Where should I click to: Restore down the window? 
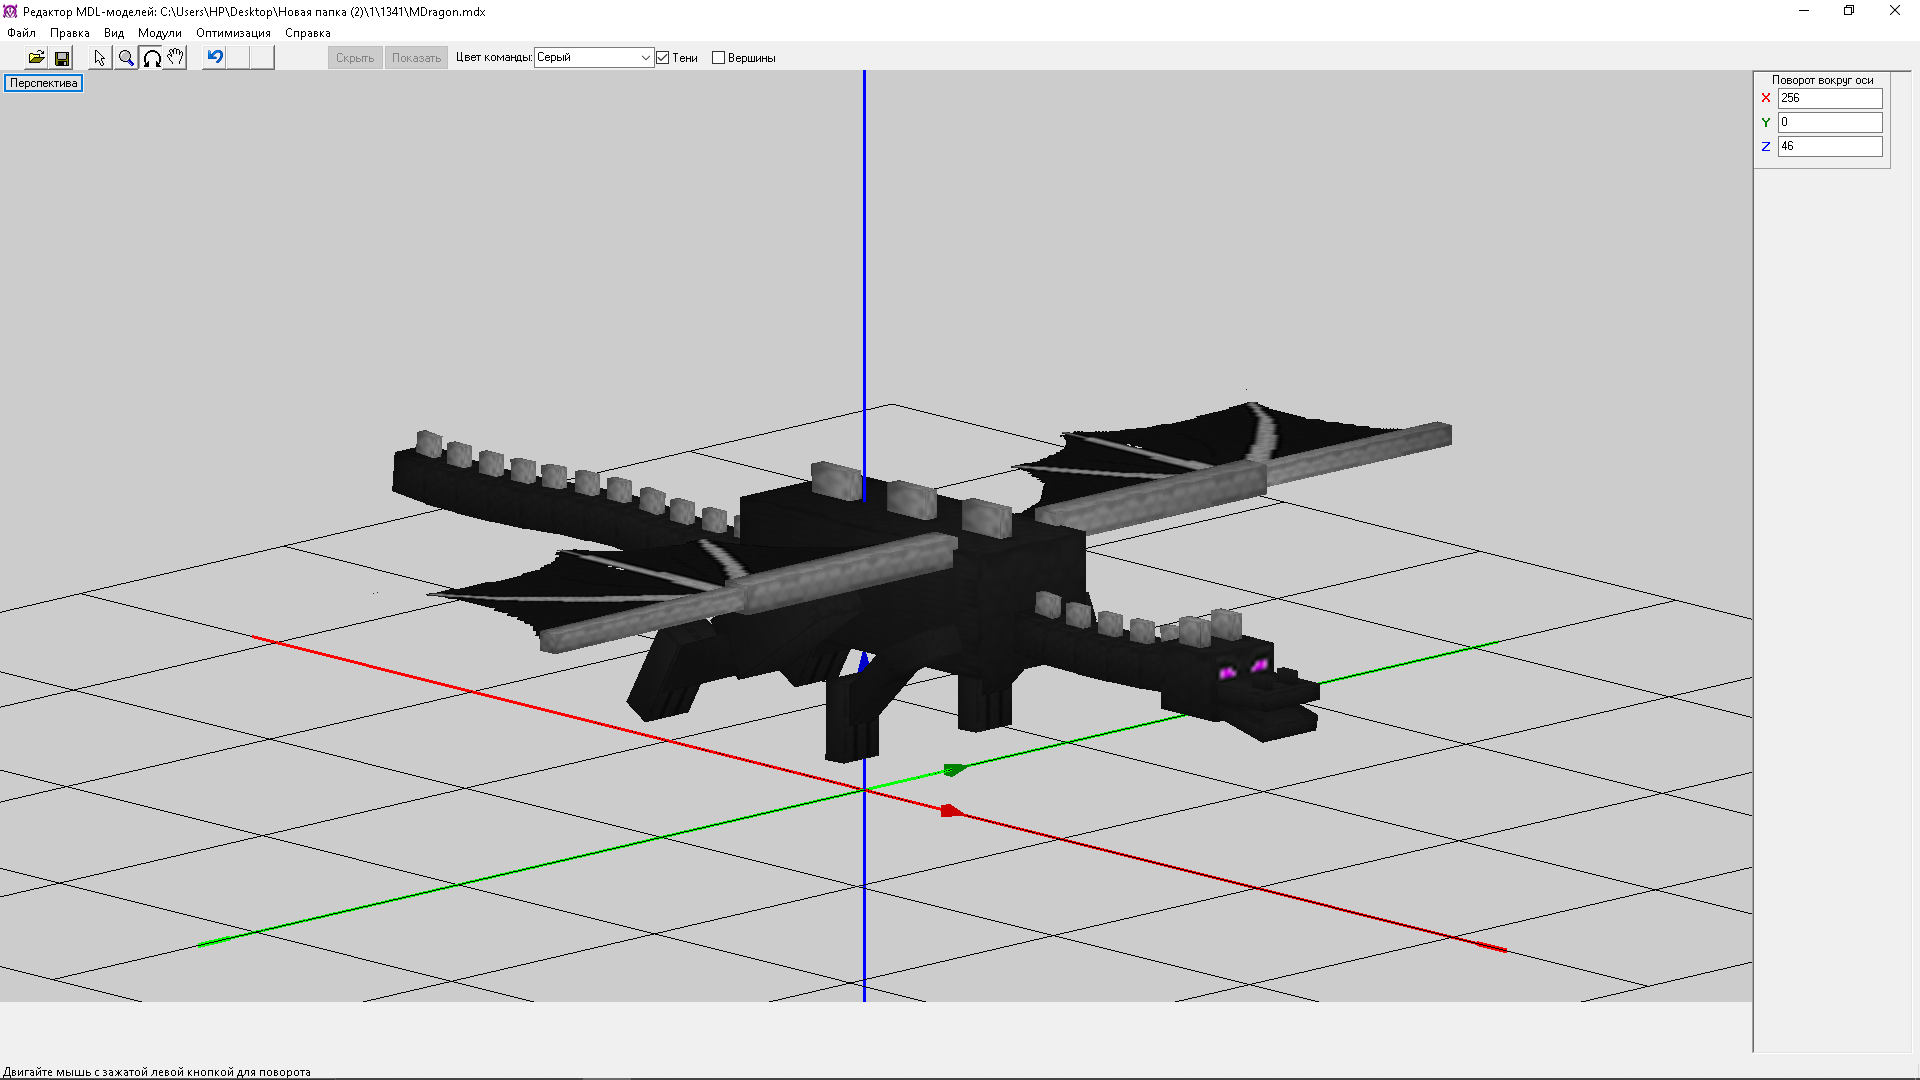(x=1848, y=11)
